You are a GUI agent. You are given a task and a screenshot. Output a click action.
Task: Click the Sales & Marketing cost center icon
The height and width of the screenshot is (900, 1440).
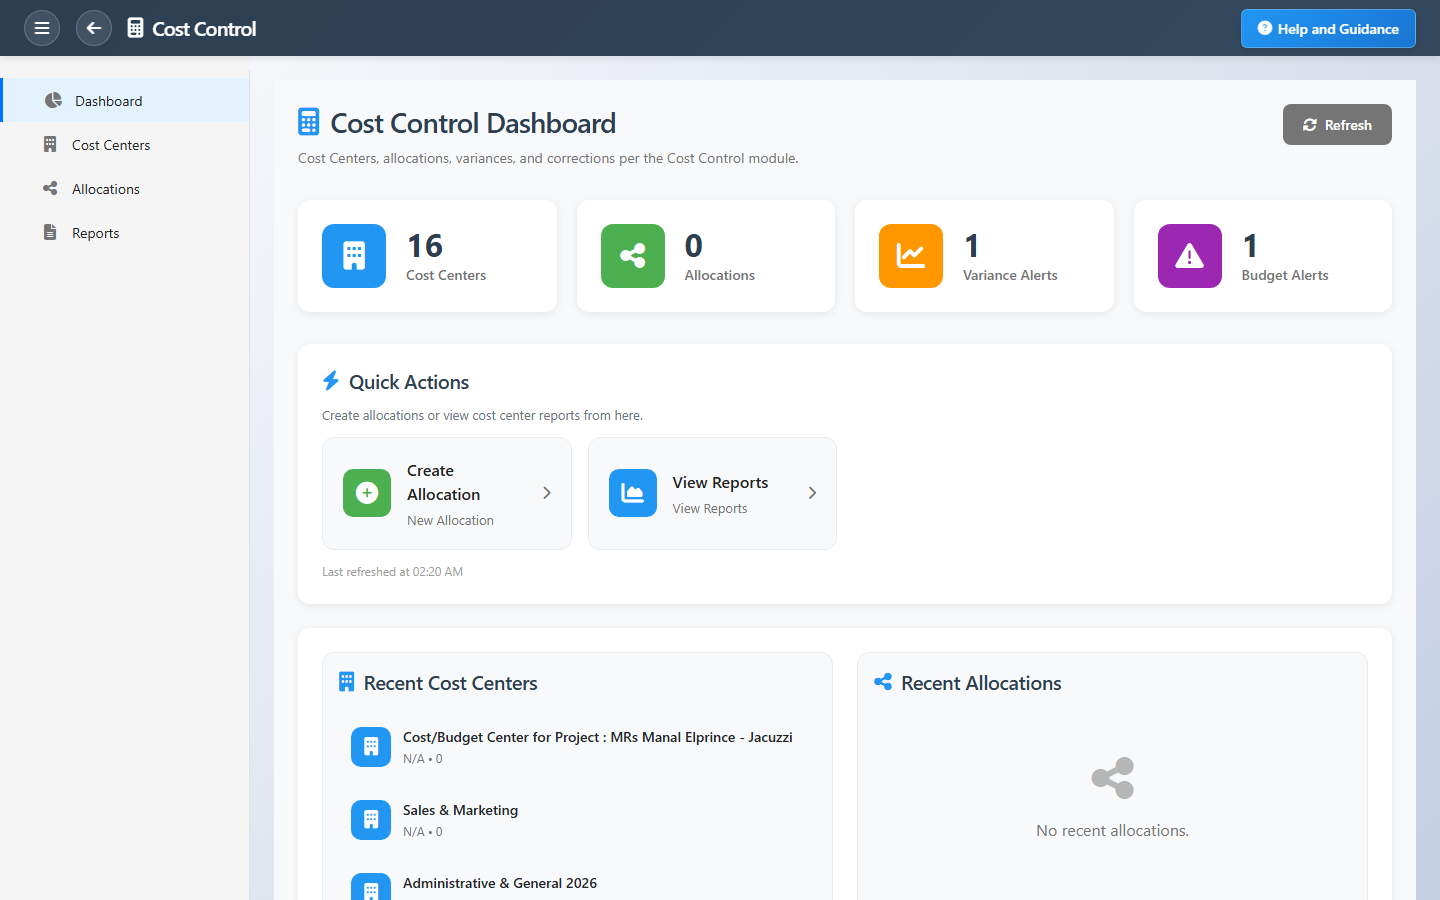(371, 820)
